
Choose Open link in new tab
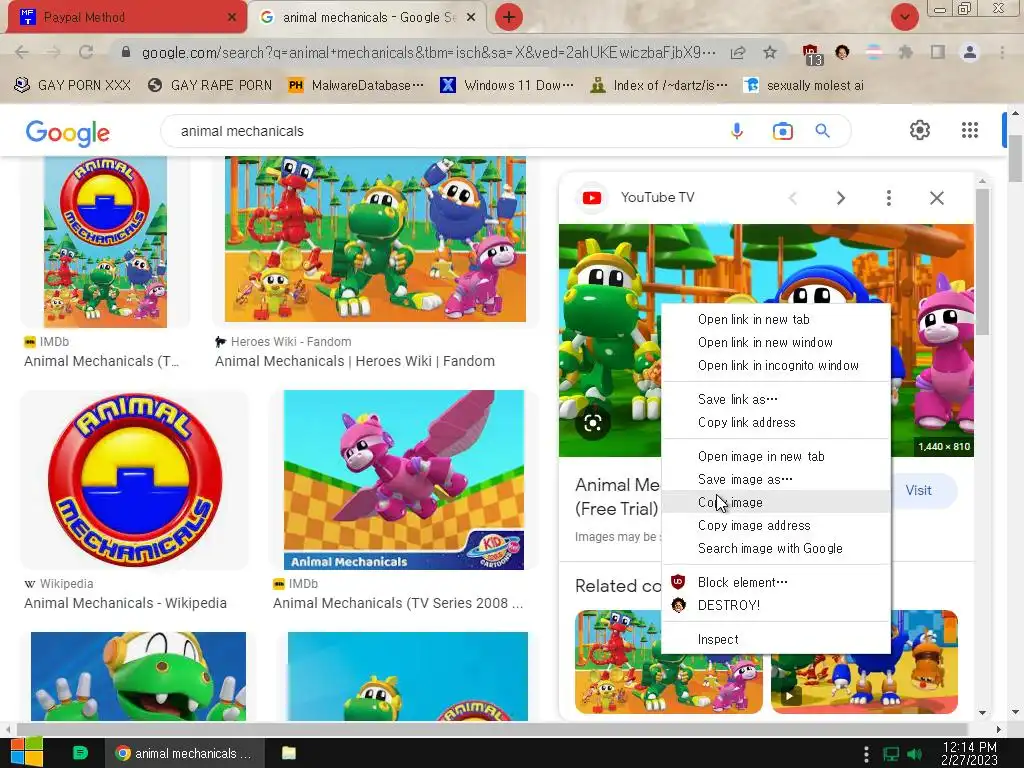(x=776, y=319)
